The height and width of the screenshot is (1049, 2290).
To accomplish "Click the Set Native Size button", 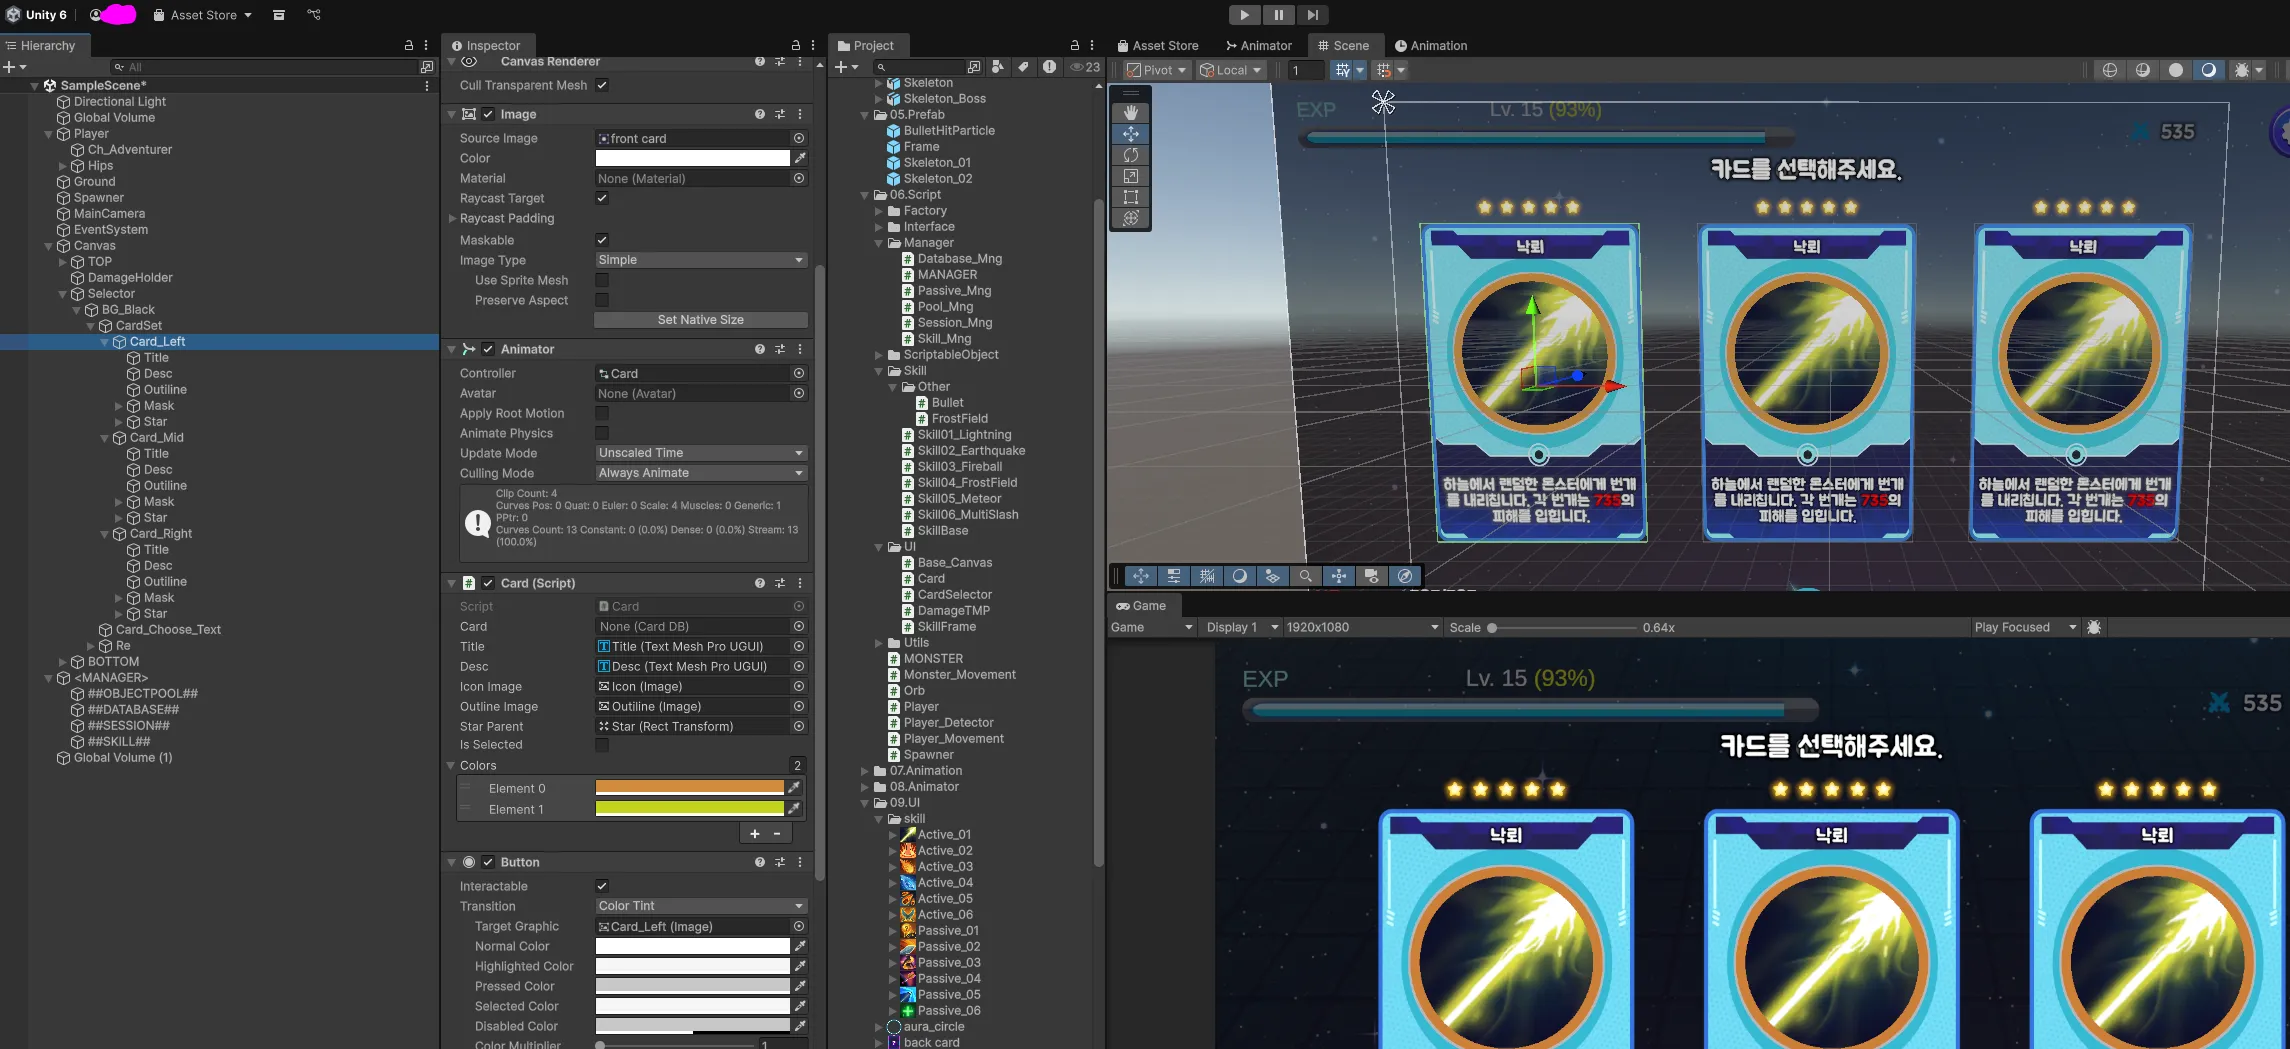I will (700, 320).
